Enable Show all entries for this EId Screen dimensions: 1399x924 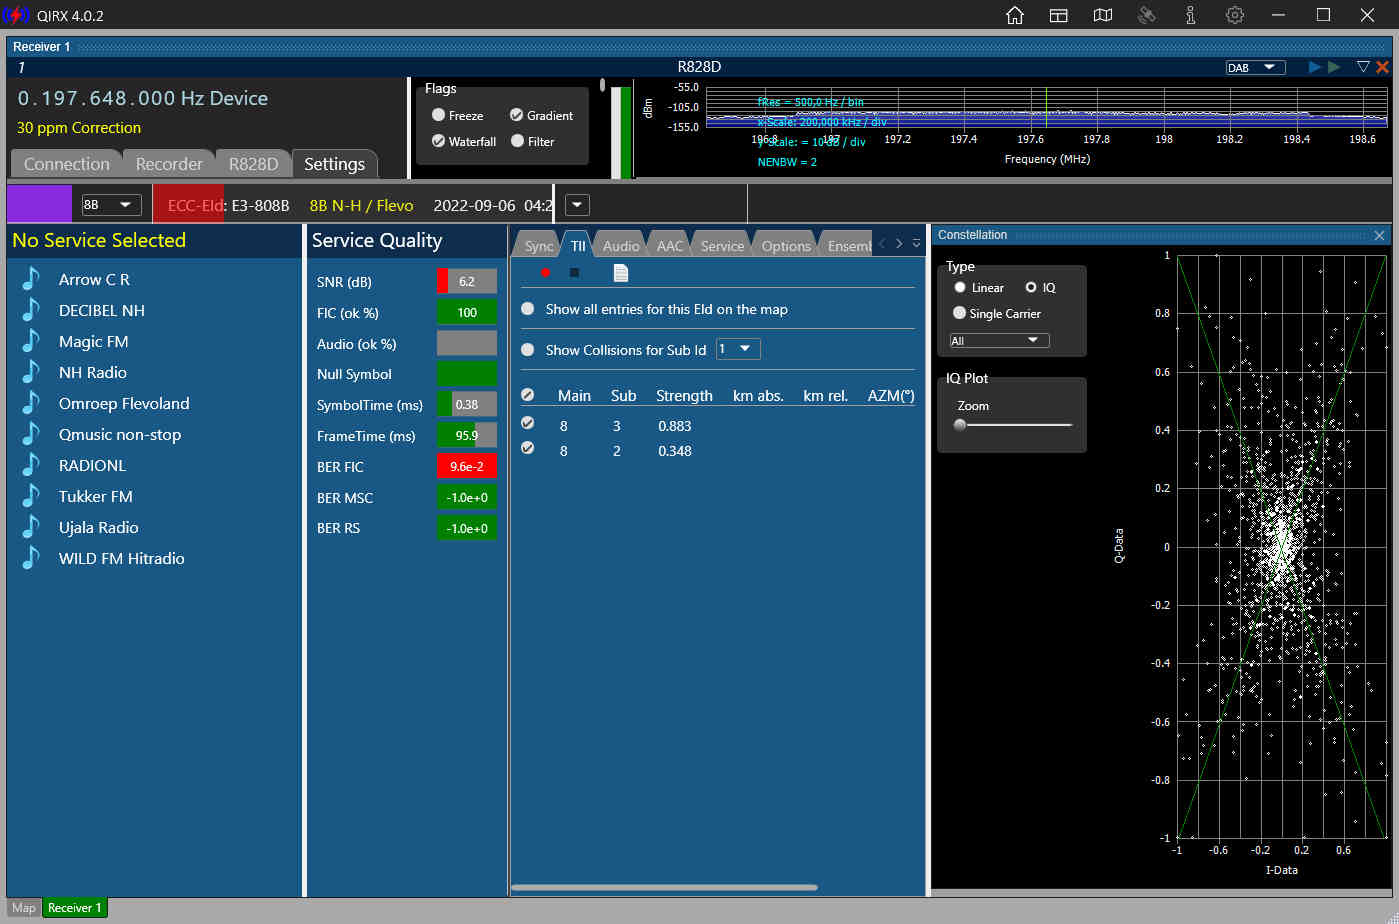528,309
